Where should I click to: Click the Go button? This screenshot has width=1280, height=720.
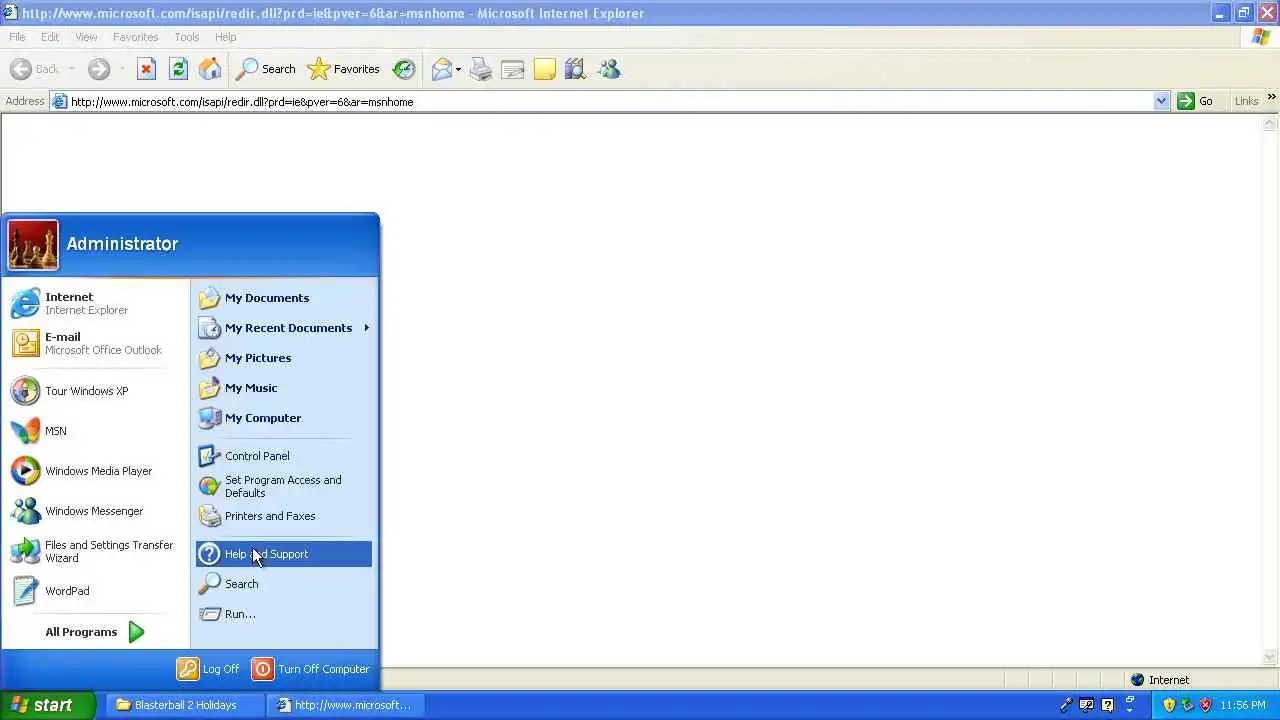coord(1196,101)
